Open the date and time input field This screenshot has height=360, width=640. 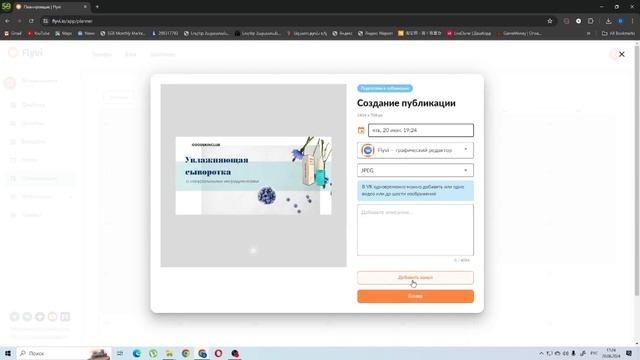click(x=421, y=130)
